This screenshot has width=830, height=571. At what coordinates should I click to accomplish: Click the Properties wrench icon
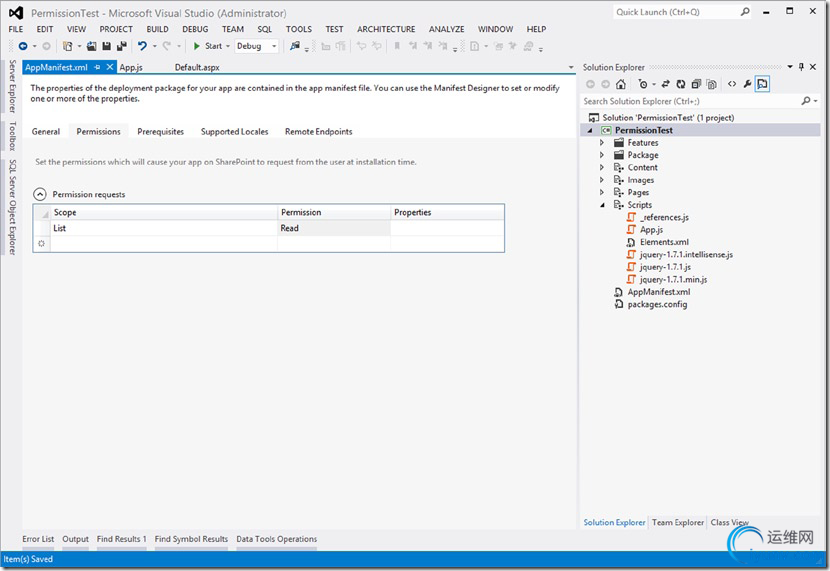(x=747, y=84)
